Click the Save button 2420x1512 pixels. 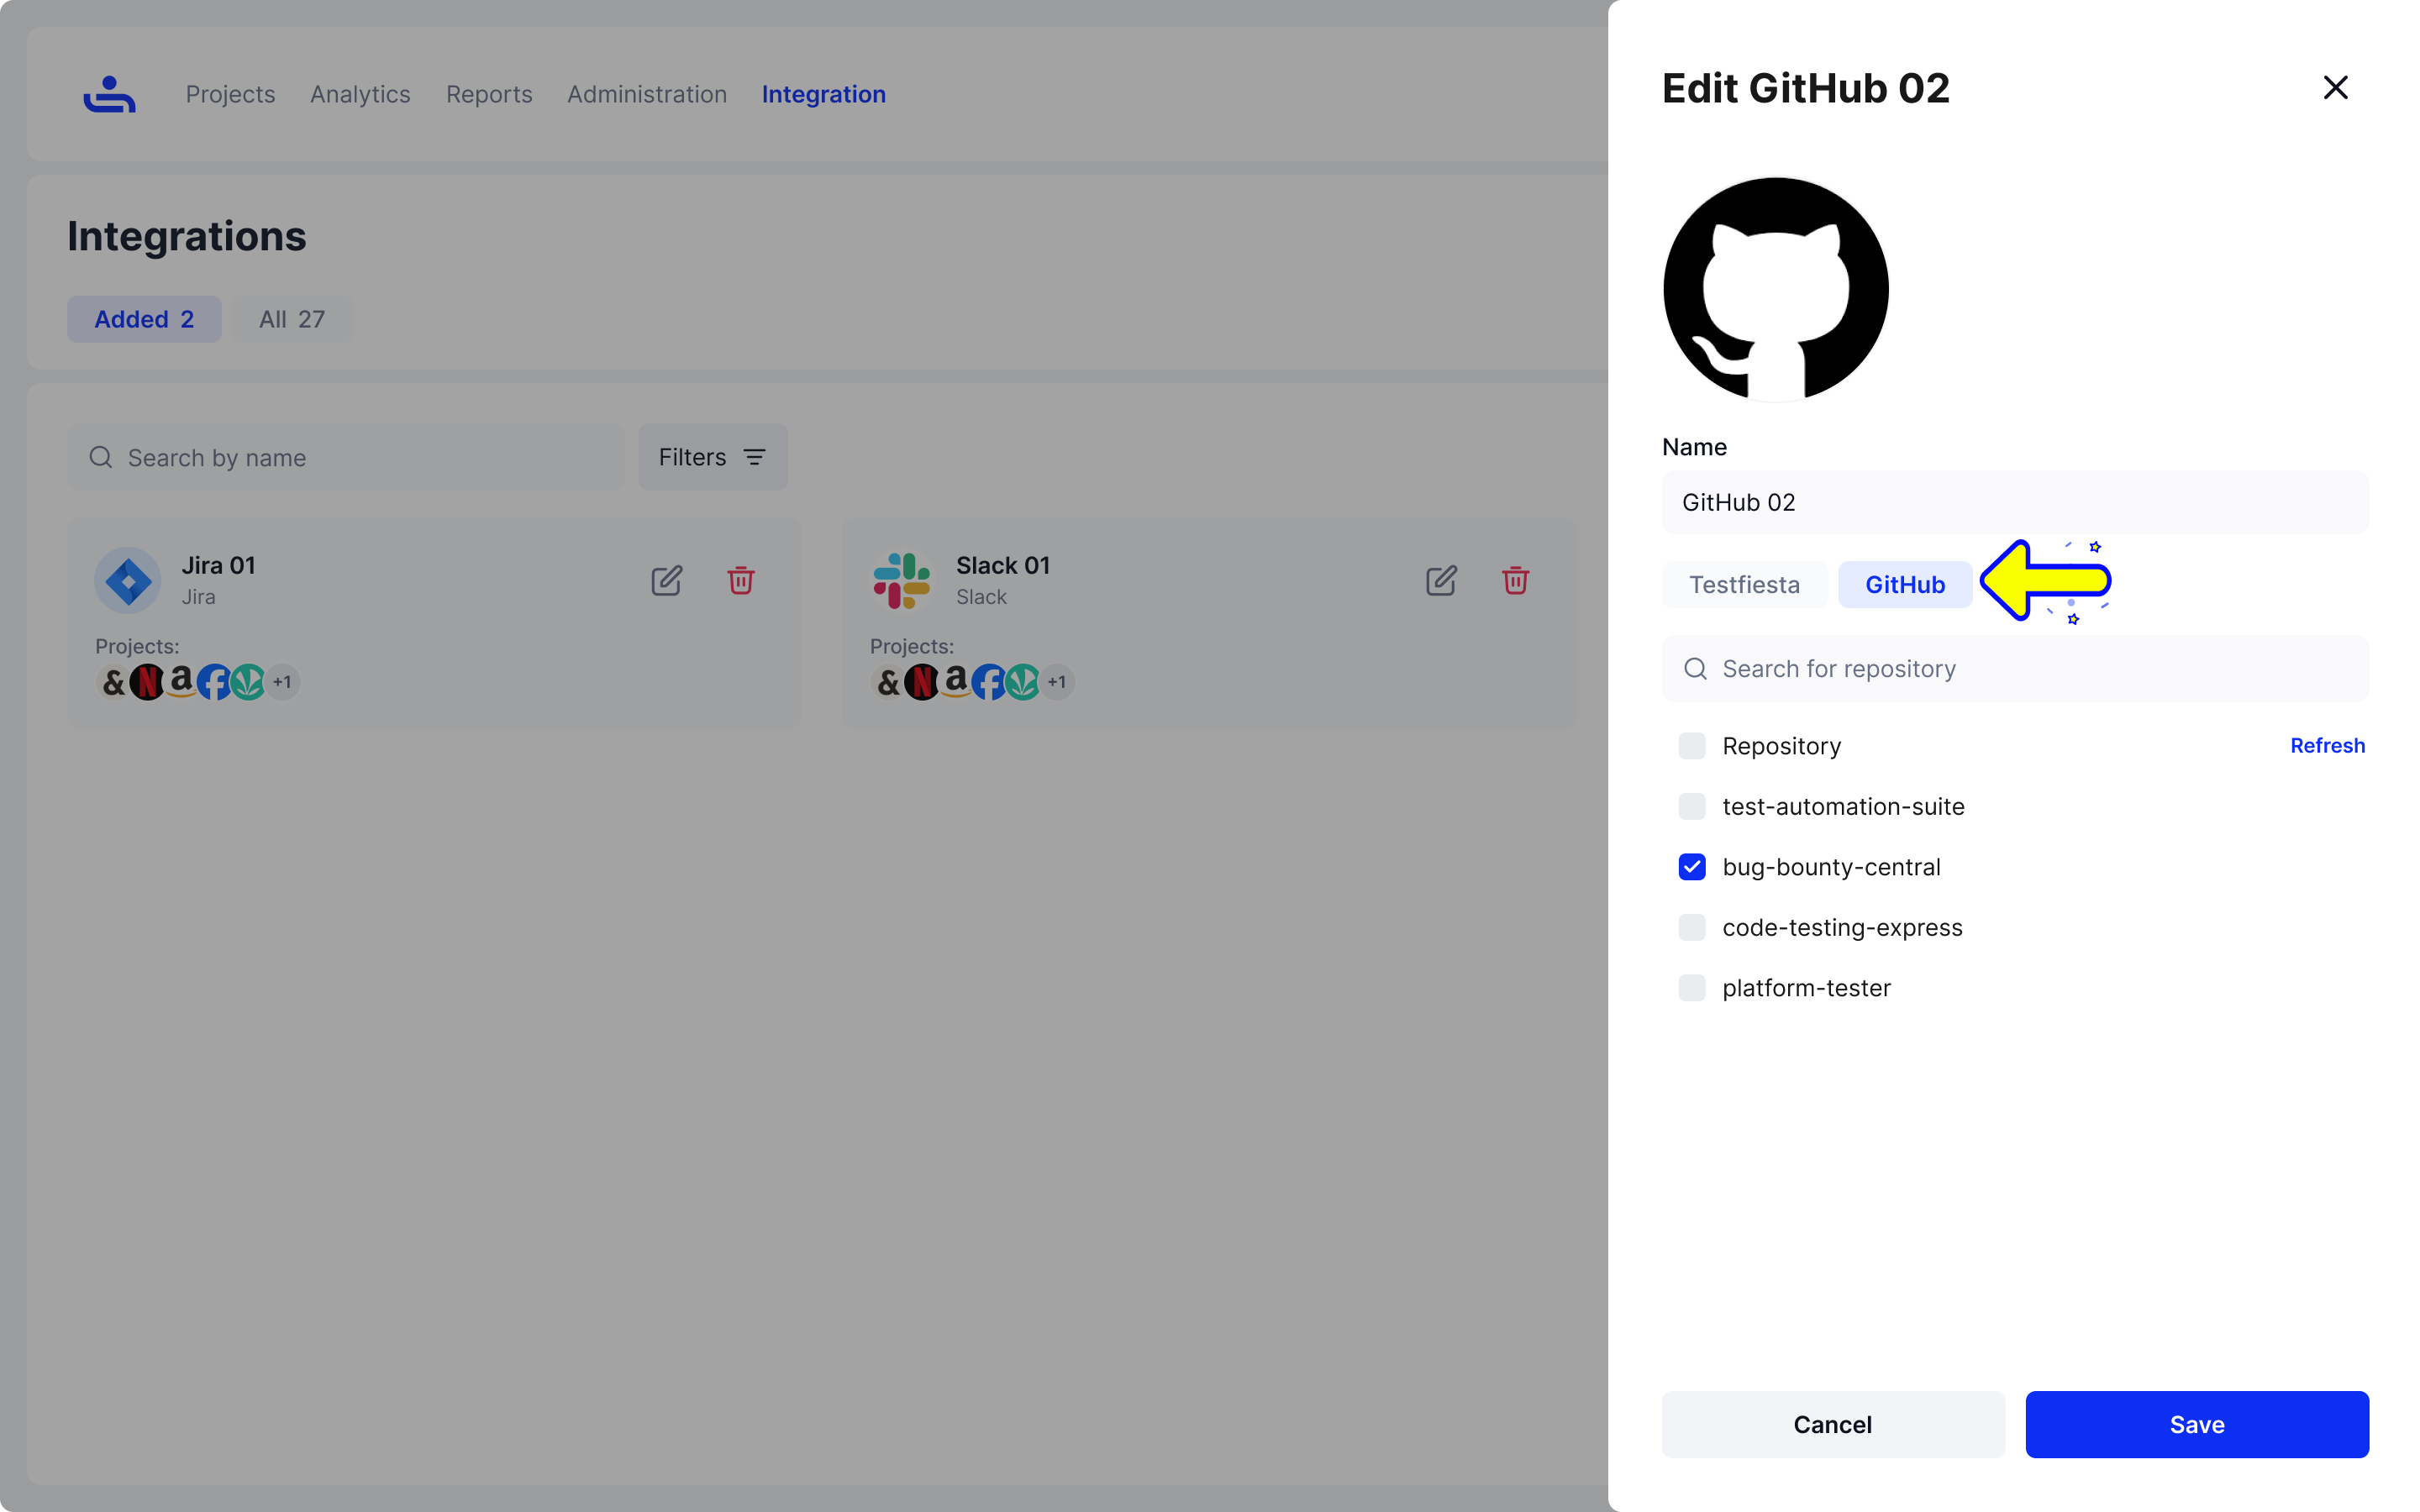(2197, 1424)
